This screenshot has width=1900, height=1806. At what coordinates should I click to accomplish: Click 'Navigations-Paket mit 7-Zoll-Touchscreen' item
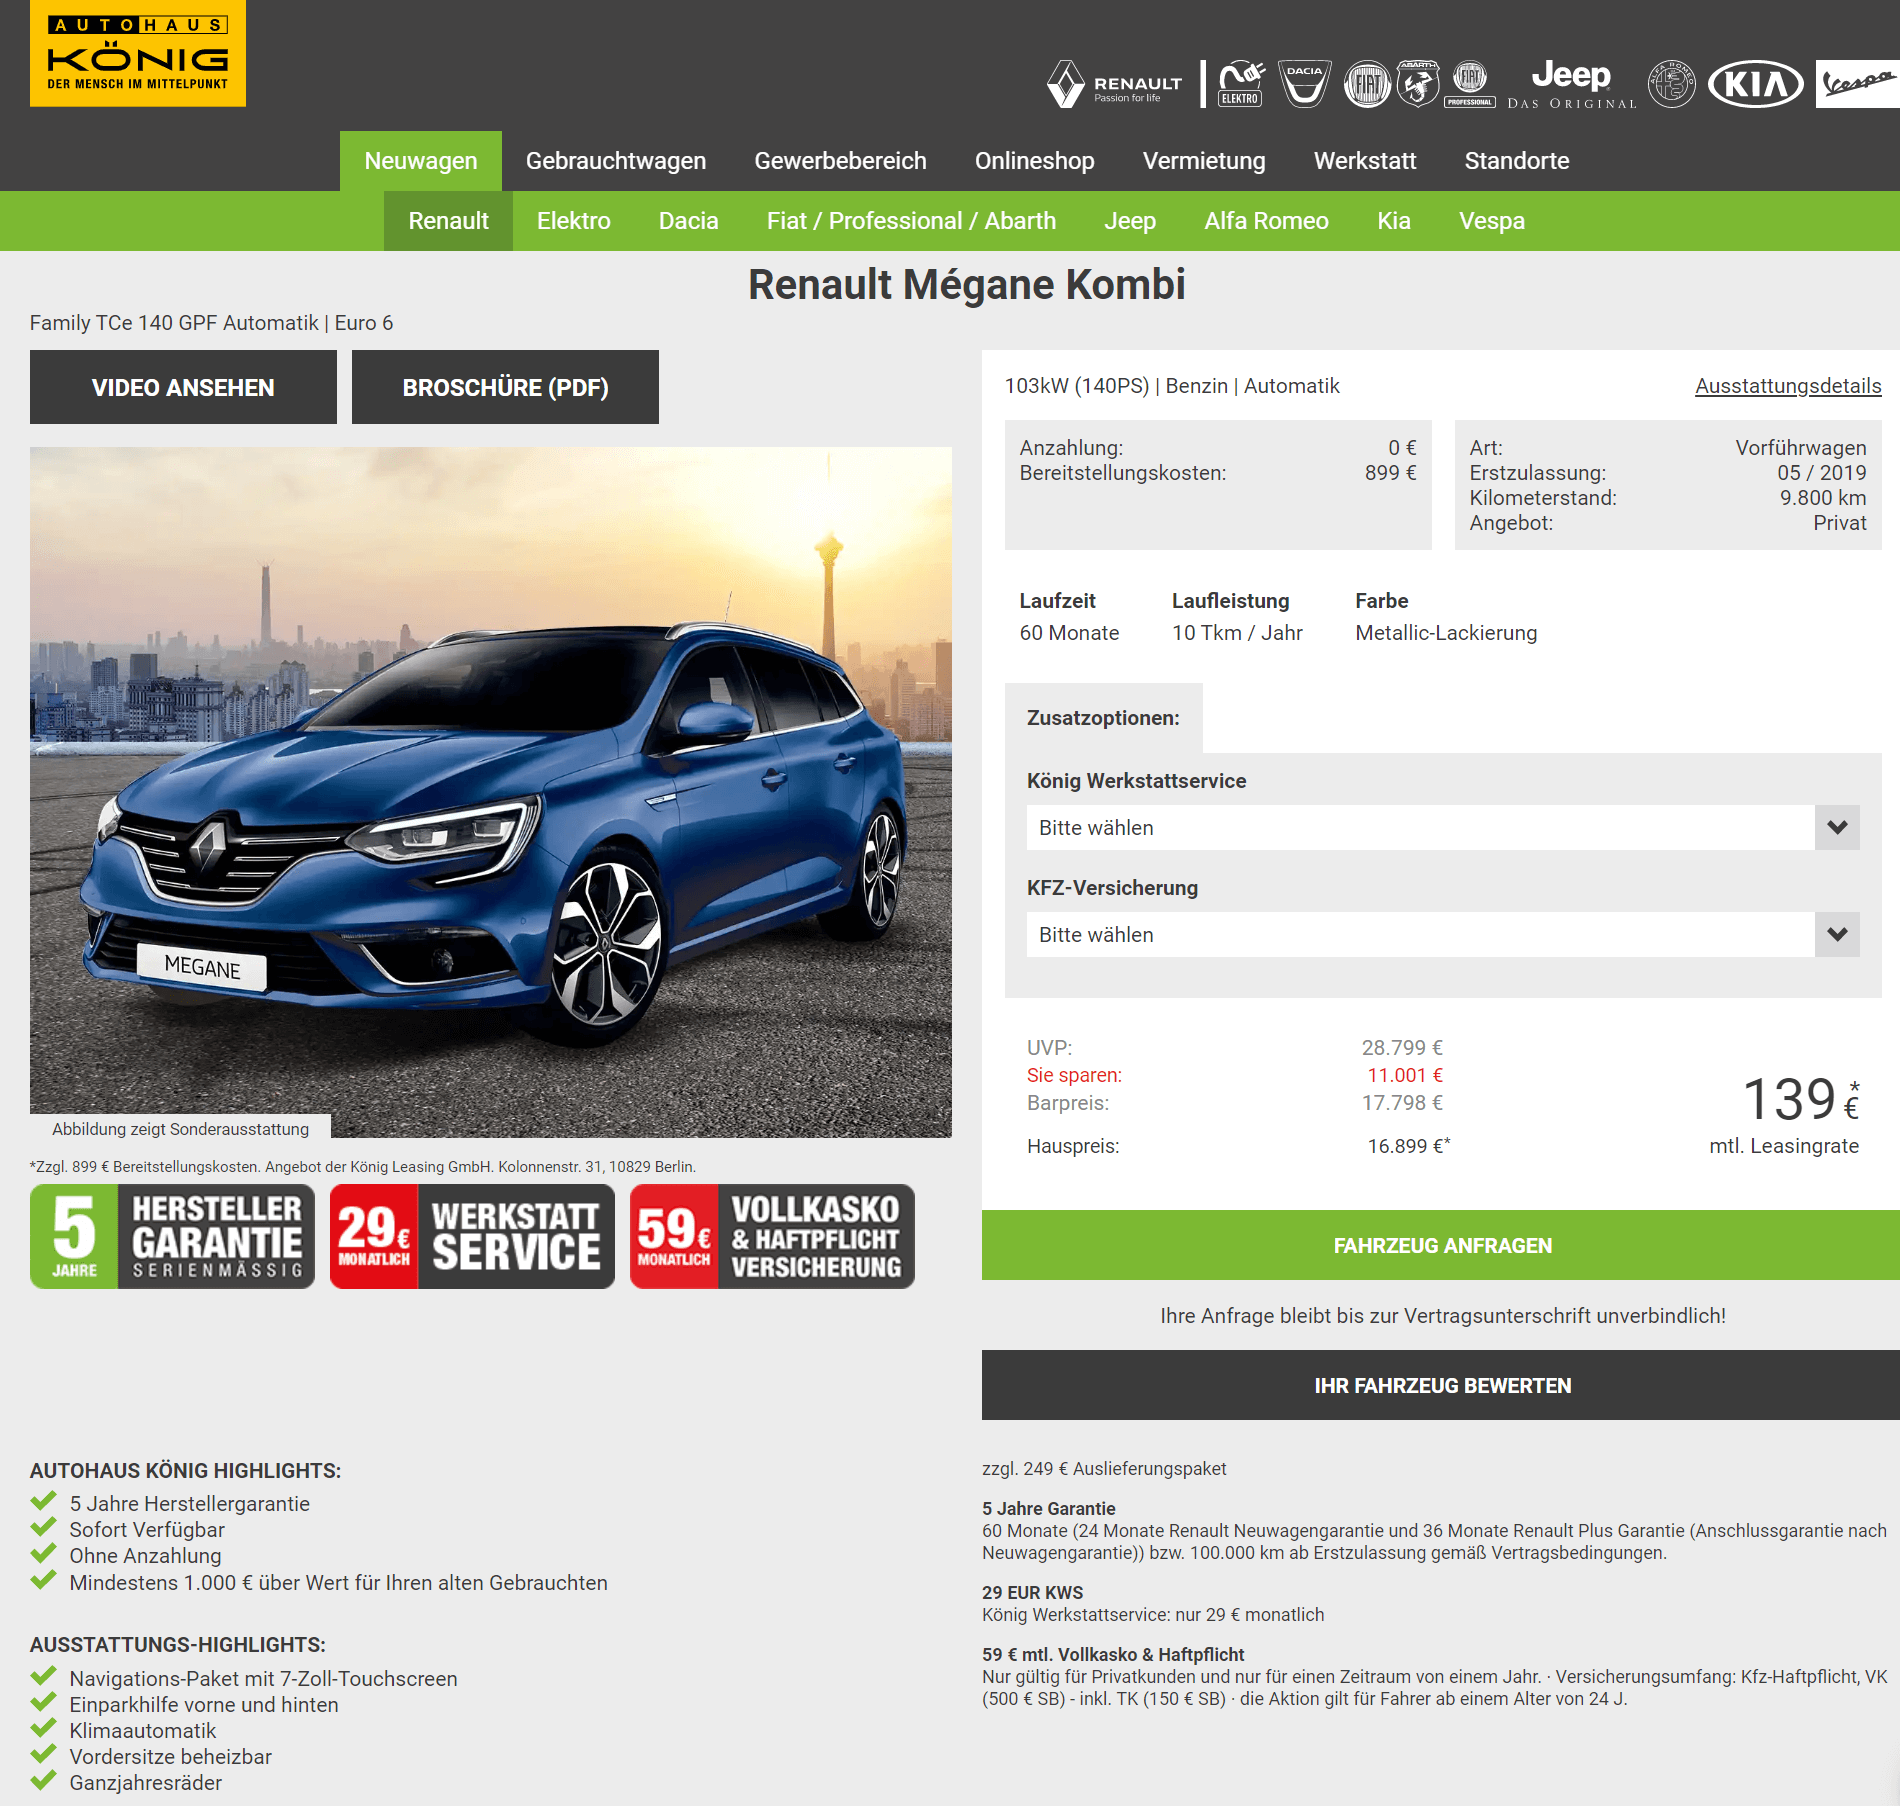click(263, 1679)
